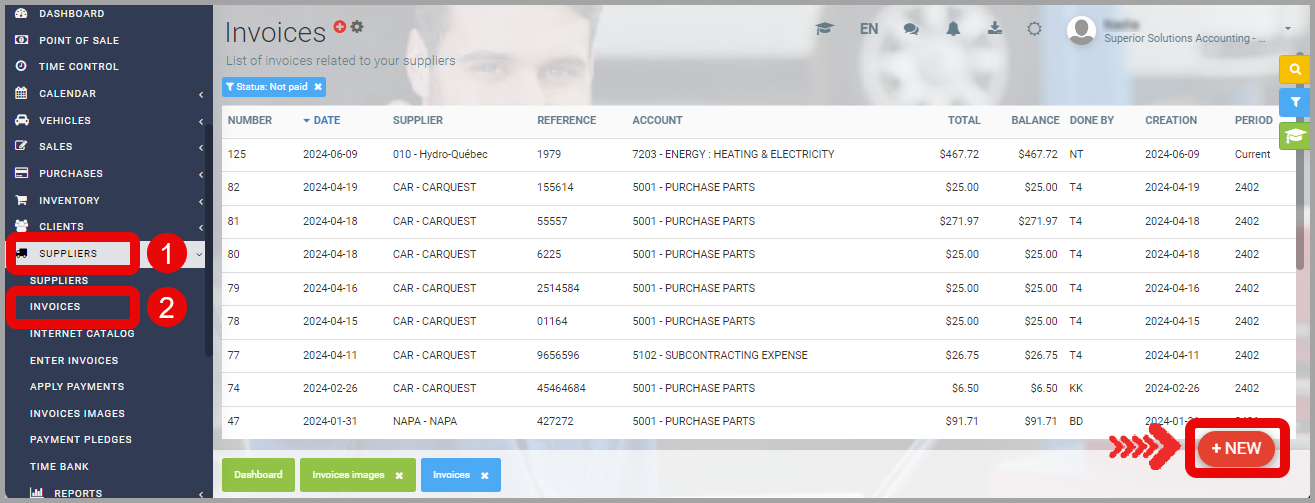The height and width of the screenshot is (503, 1315).
Task: Open the user account dropdown arrow
Action: coord(1288,30)
